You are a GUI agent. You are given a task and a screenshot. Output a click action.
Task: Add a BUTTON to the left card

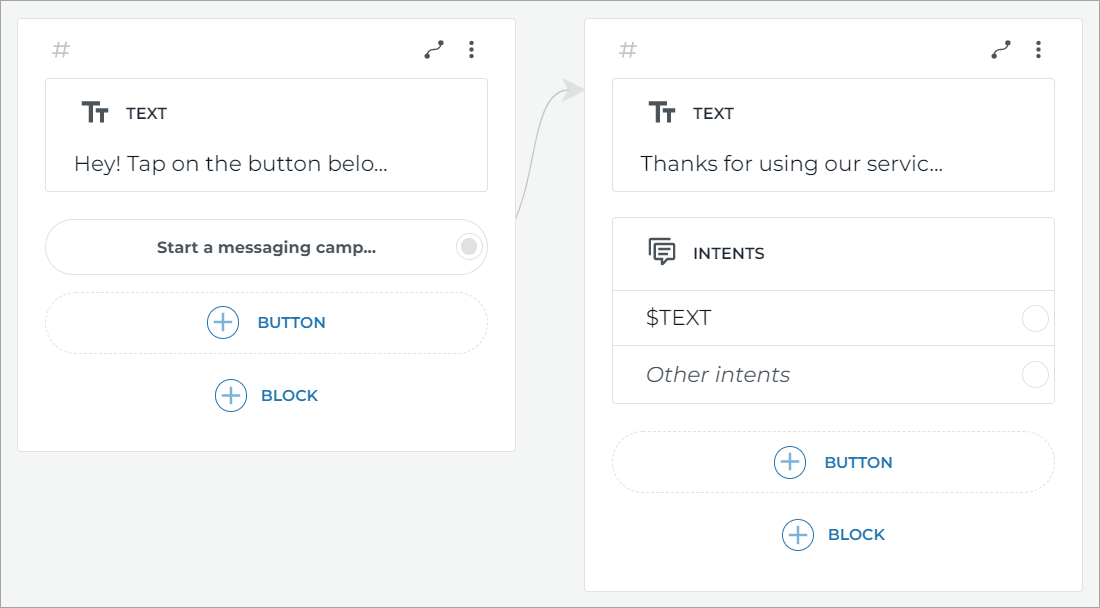266,323
